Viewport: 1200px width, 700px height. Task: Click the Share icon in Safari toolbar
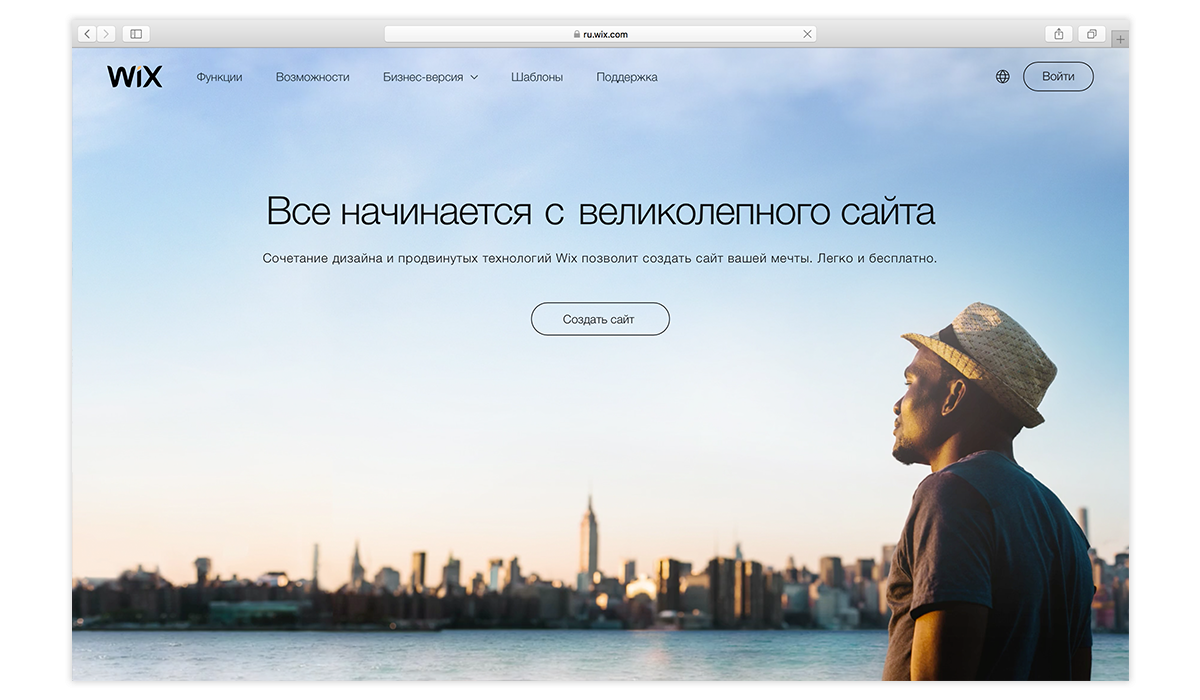pos(1059,34)
